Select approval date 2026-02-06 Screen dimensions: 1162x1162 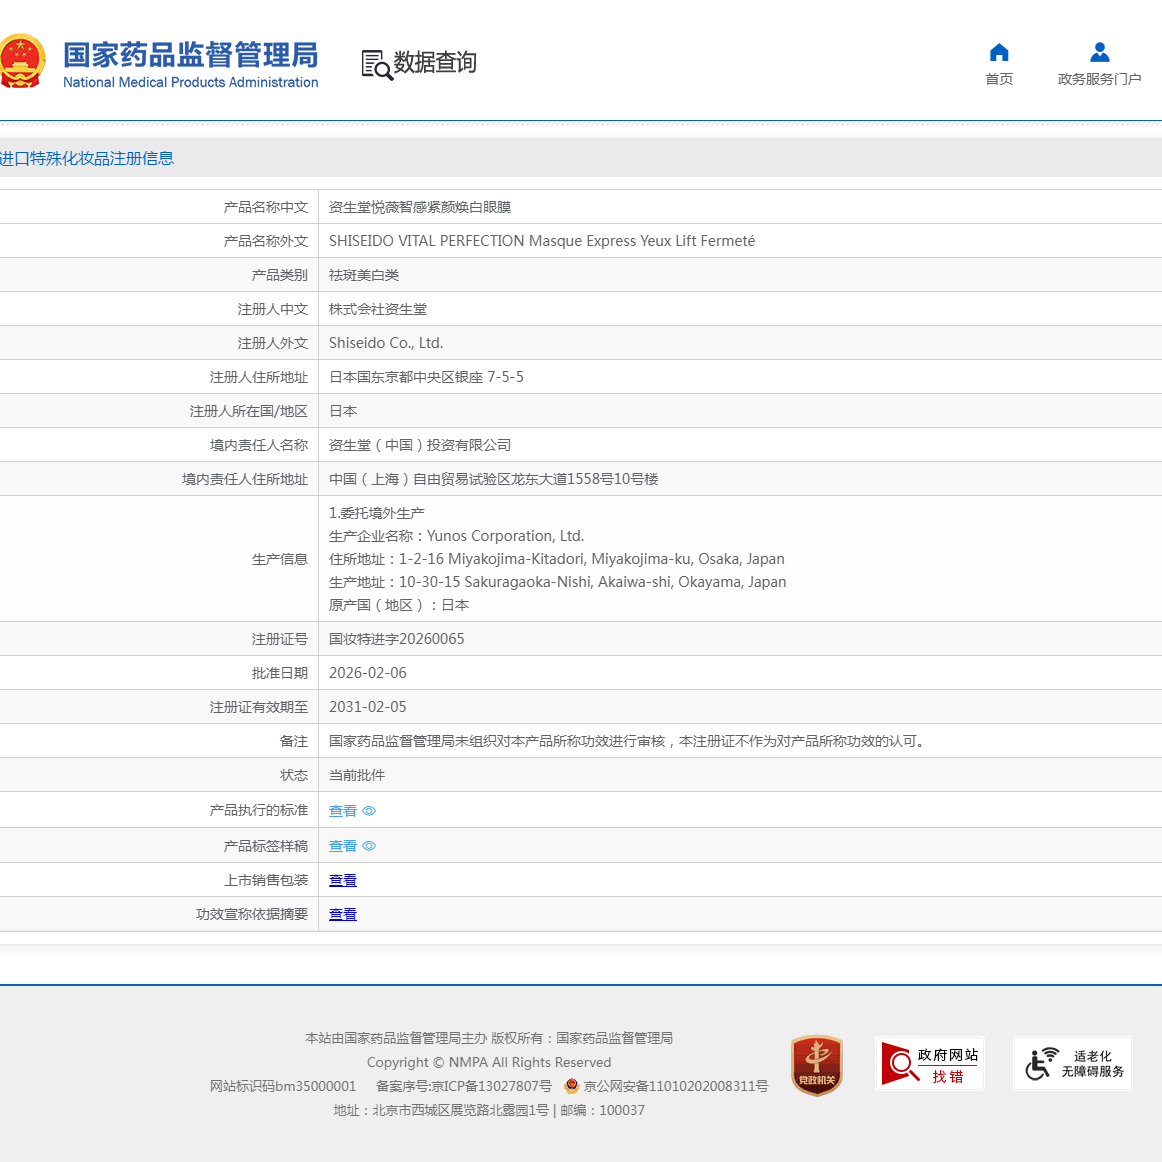368,673
